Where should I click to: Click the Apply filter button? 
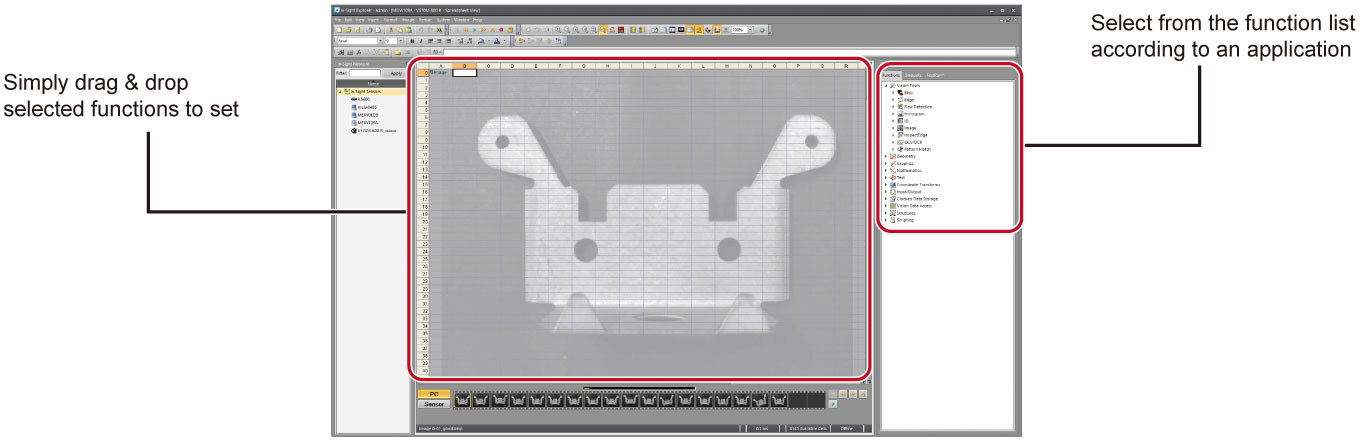pyautogui.click(x=396, y=73)
